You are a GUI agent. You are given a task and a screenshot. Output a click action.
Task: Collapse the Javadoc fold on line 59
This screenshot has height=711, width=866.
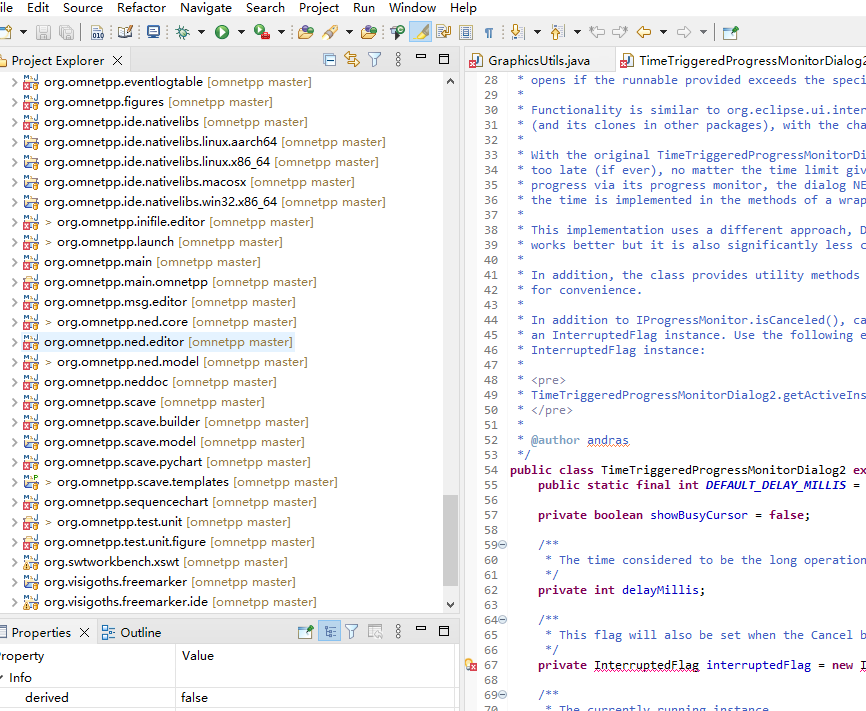click(x=503, y=545)
